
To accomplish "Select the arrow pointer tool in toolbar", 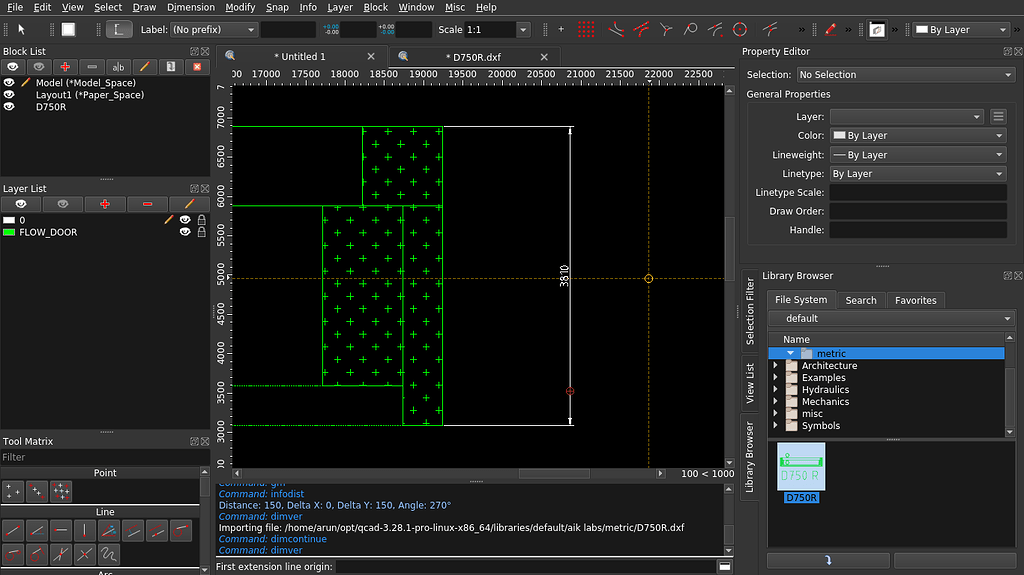I will [22, 29].
